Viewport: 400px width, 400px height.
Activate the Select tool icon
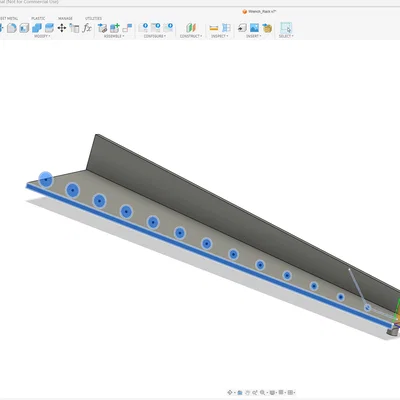click(x=286, y=28)
